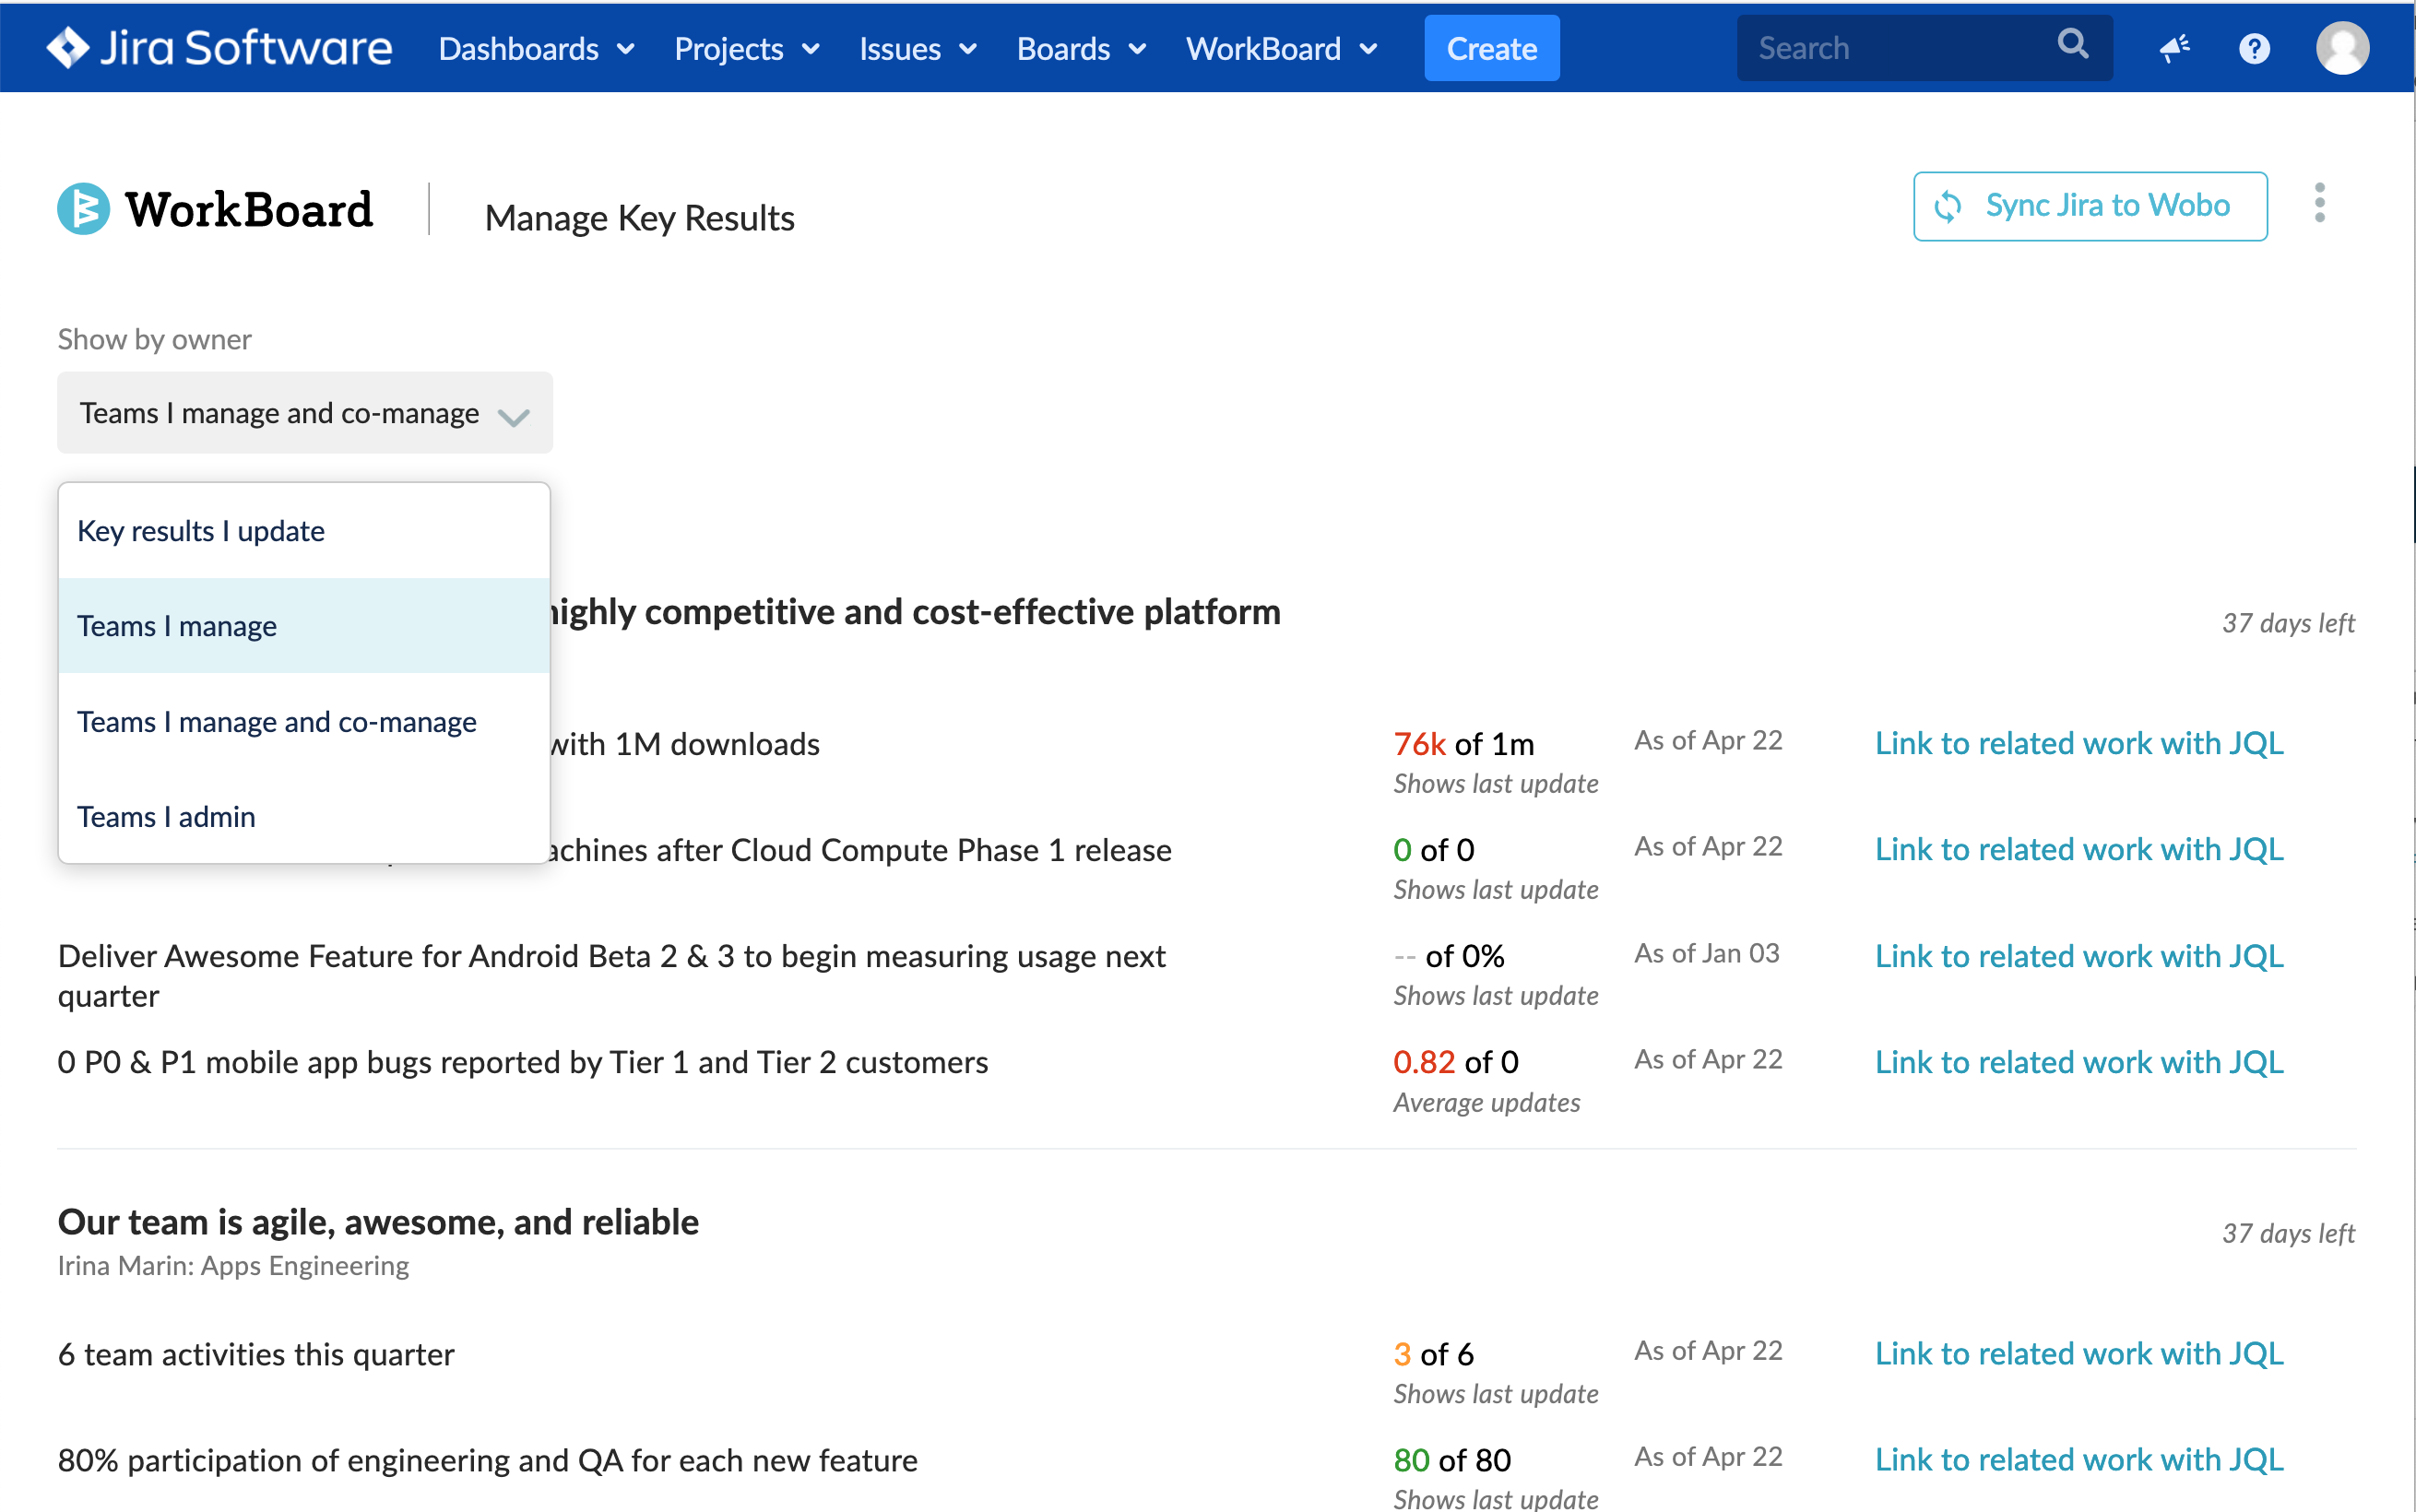Open the user profile avatar
The width and height of the screenshot is (2416, 1512).
click(2342, 47)
